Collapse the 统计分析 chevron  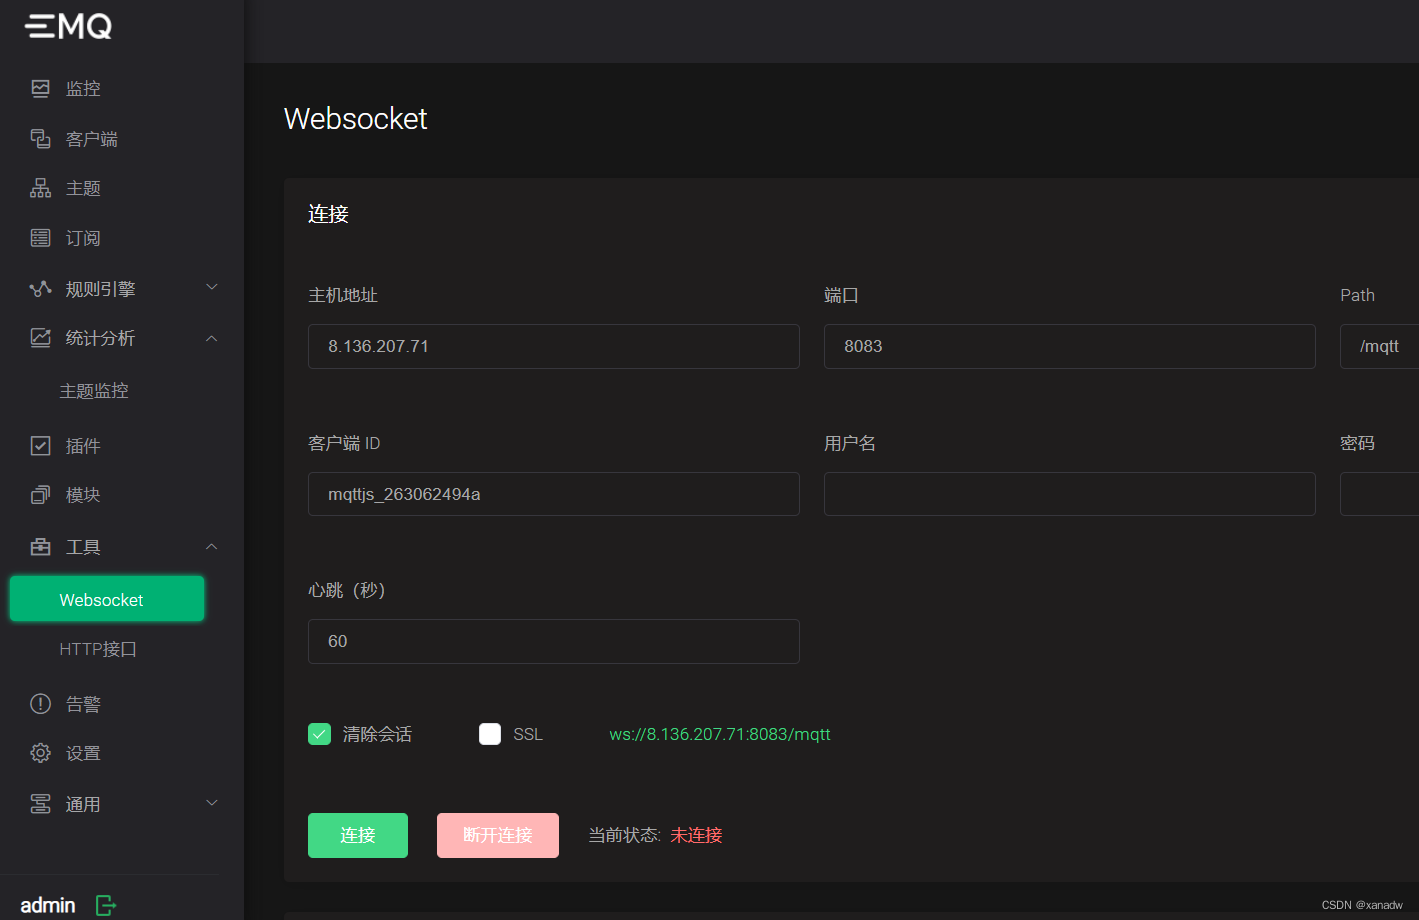pos(212,338)
